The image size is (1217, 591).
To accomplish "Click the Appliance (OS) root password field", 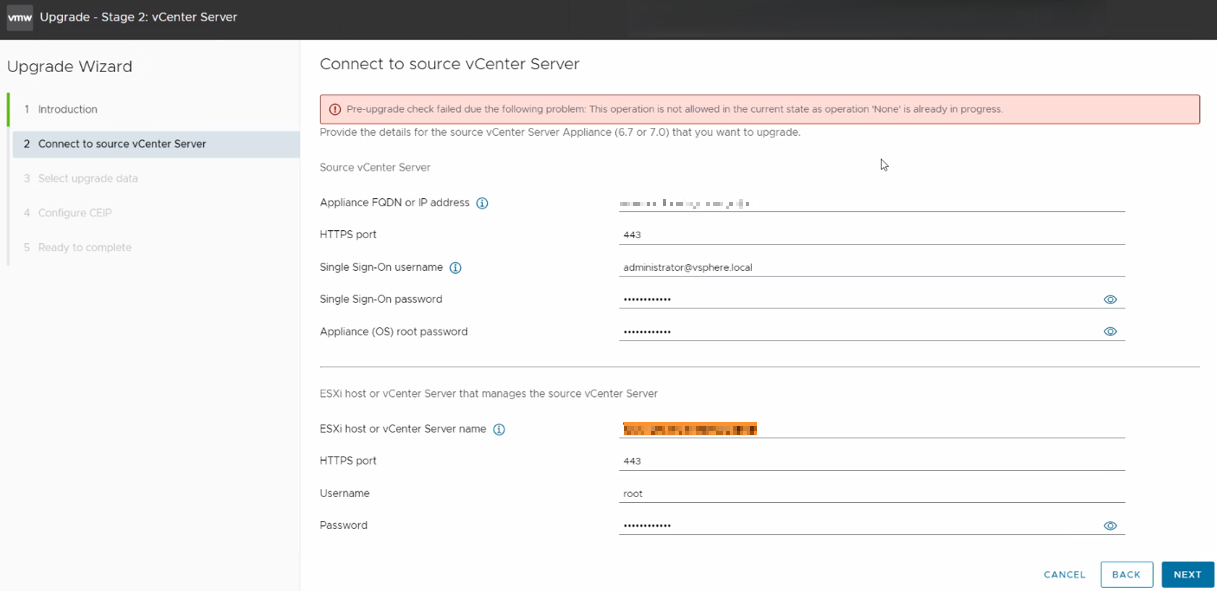I will [860, 331].
